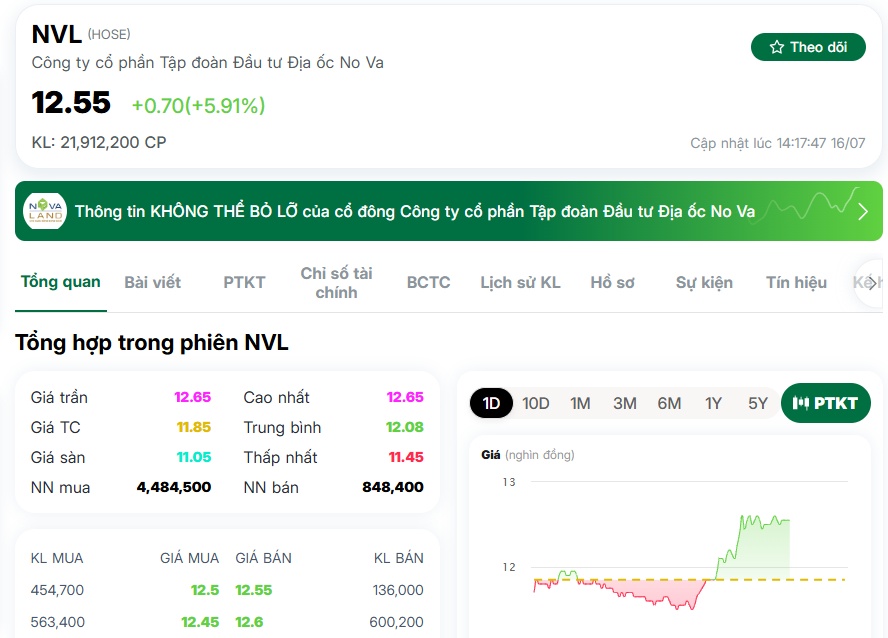
Task: Select the 3M chart timeframe
Action: 625,403
